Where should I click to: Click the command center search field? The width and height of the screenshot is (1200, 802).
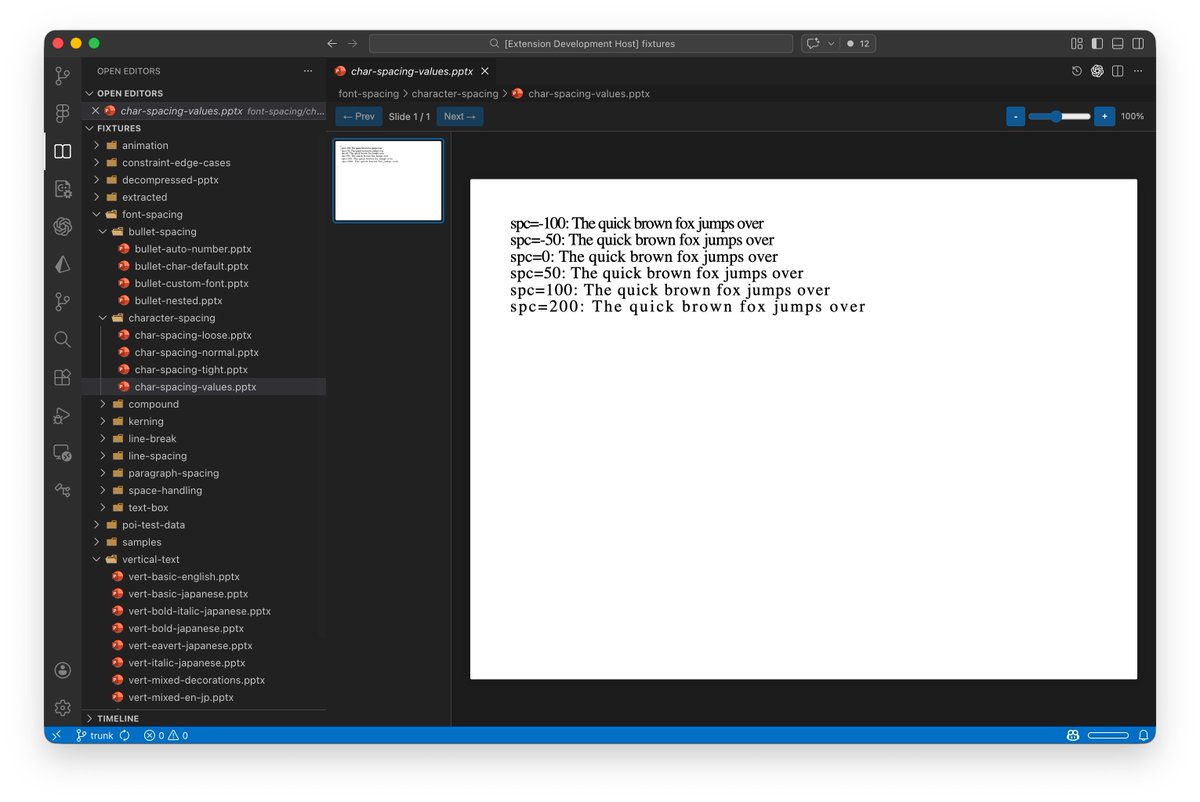581,44
